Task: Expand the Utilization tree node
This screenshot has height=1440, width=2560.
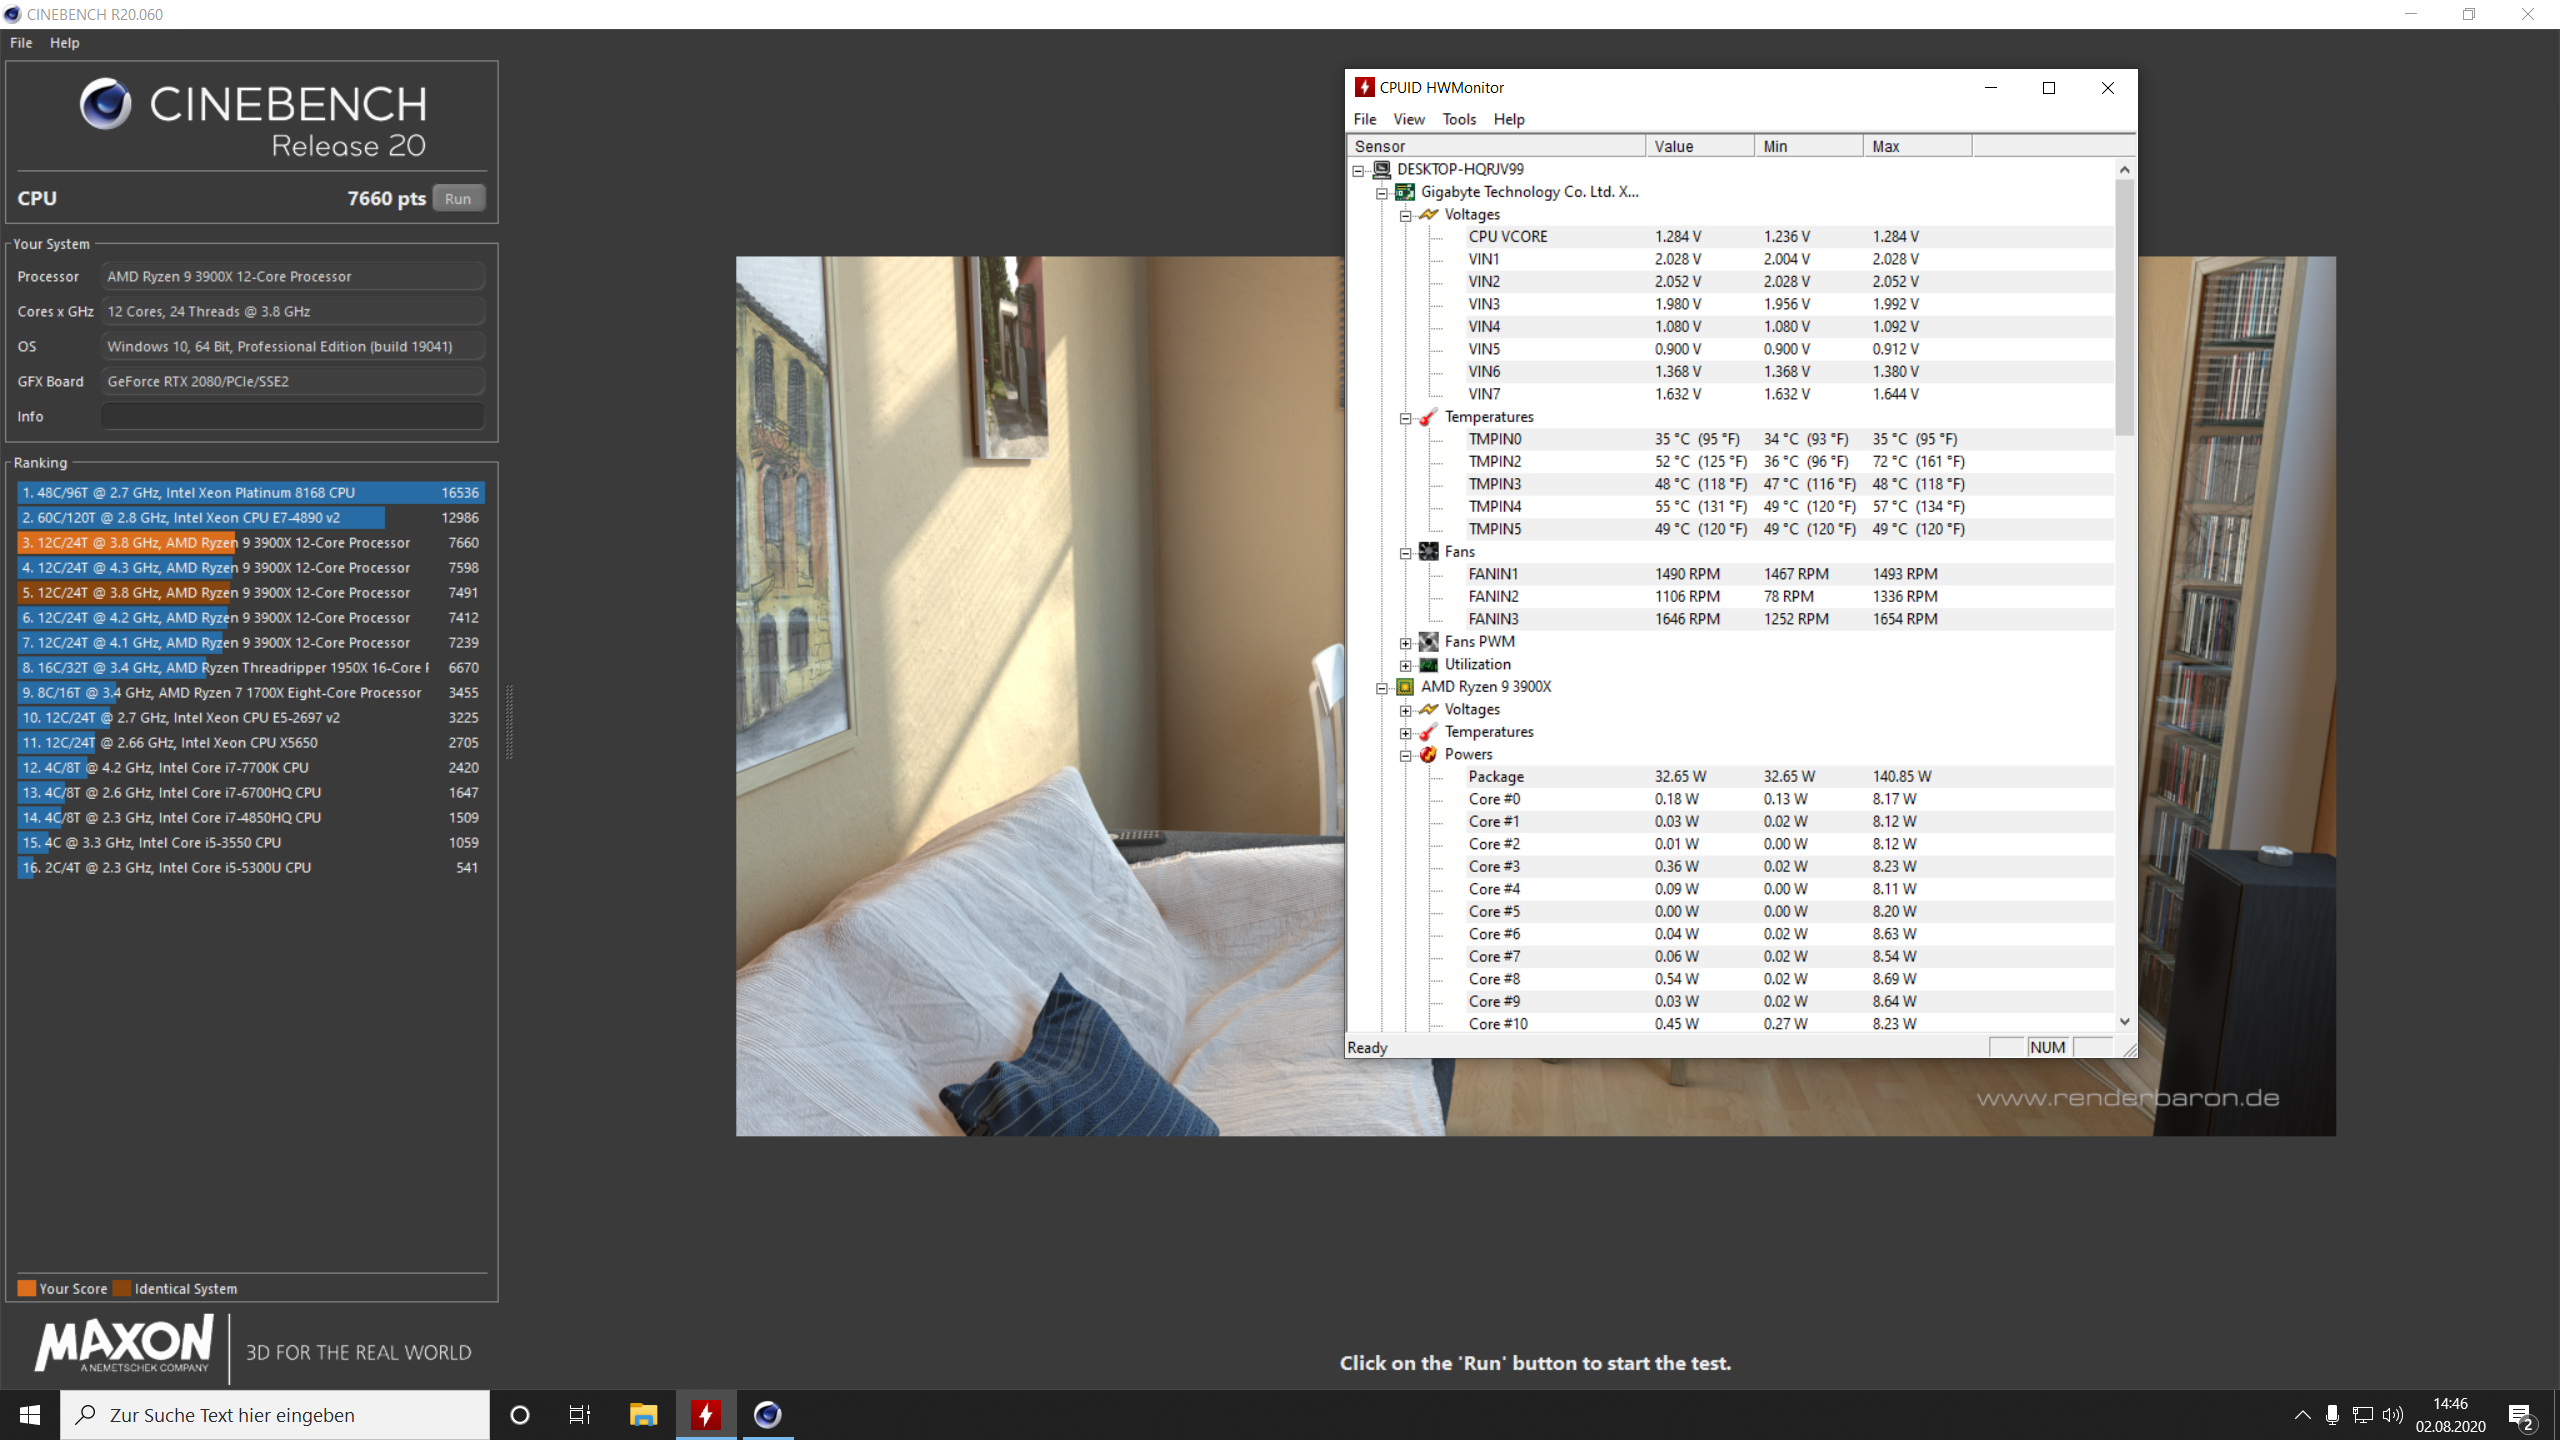Action: click(1405, 666)
